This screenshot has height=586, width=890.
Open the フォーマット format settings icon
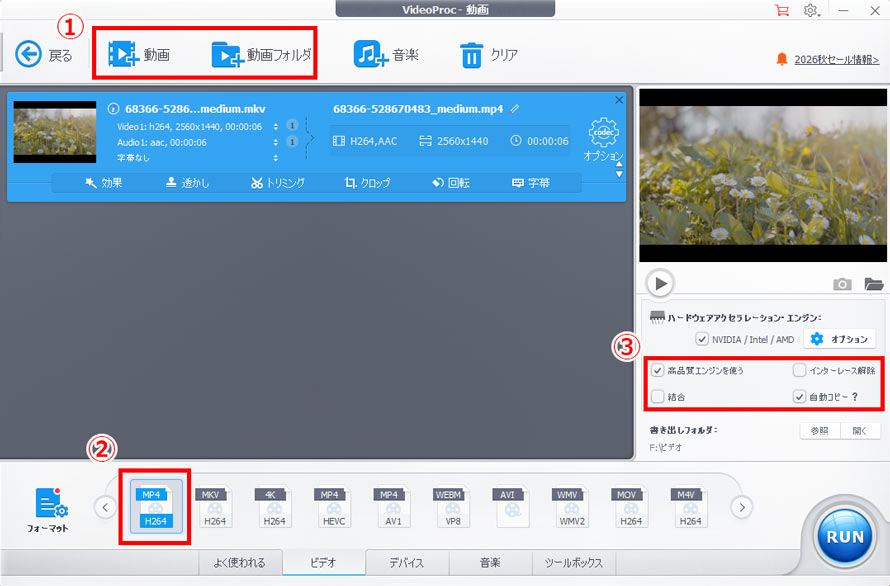[49, 509]
